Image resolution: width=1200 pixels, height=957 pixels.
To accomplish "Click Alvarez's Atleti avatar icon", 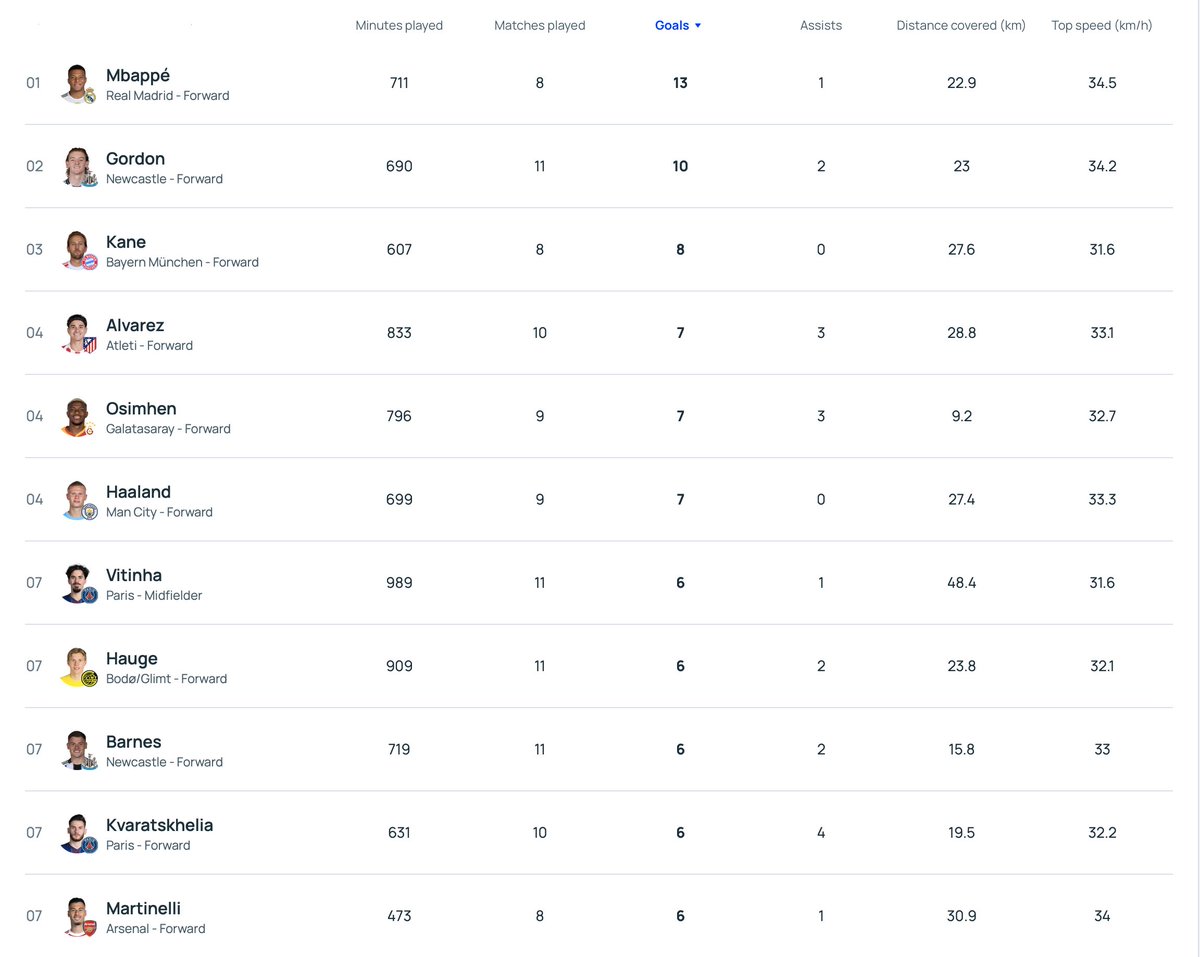I will (x=77, y=333).
